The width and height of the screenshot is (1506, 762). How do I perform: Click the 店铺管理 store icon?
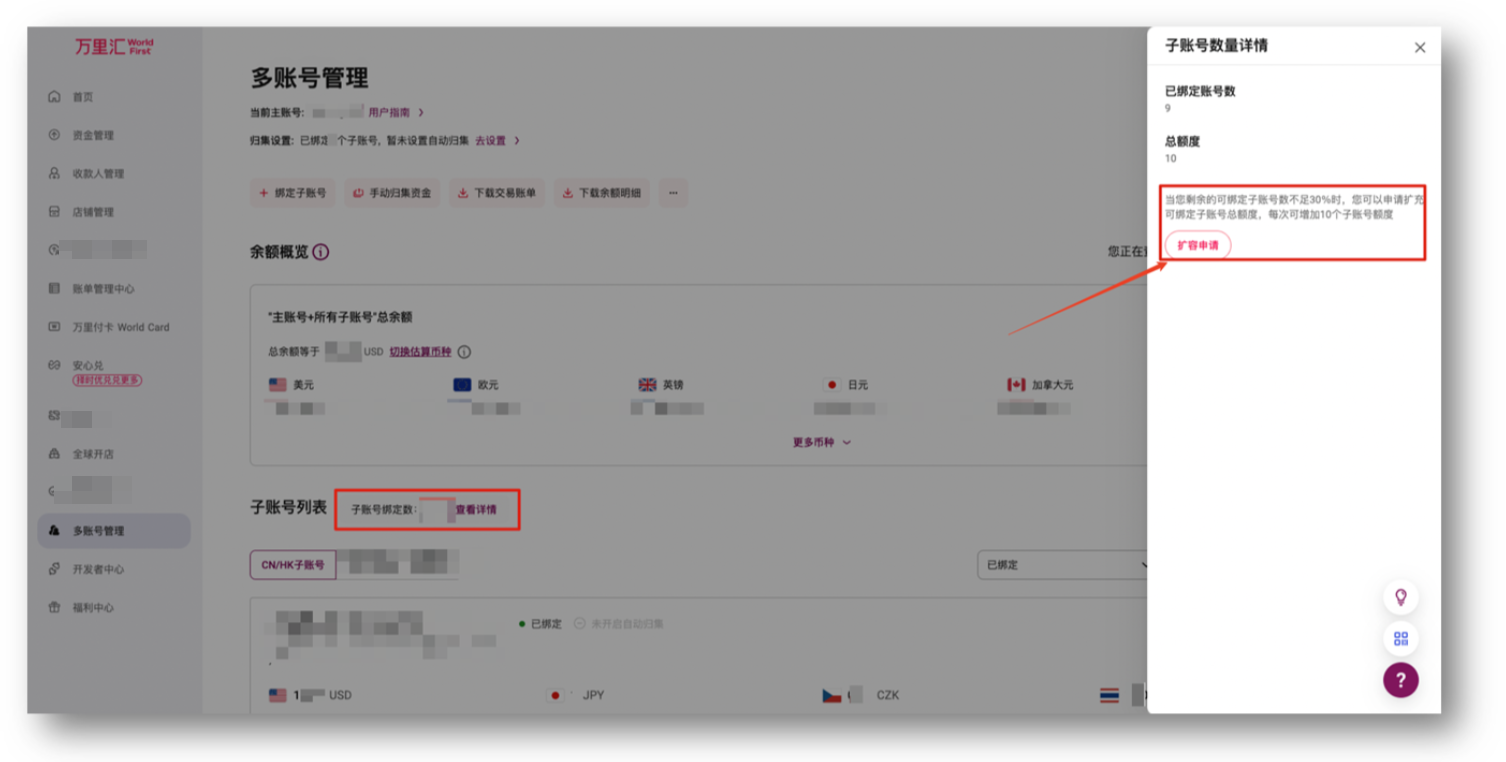pyautogui.click(x=54, y=212)
